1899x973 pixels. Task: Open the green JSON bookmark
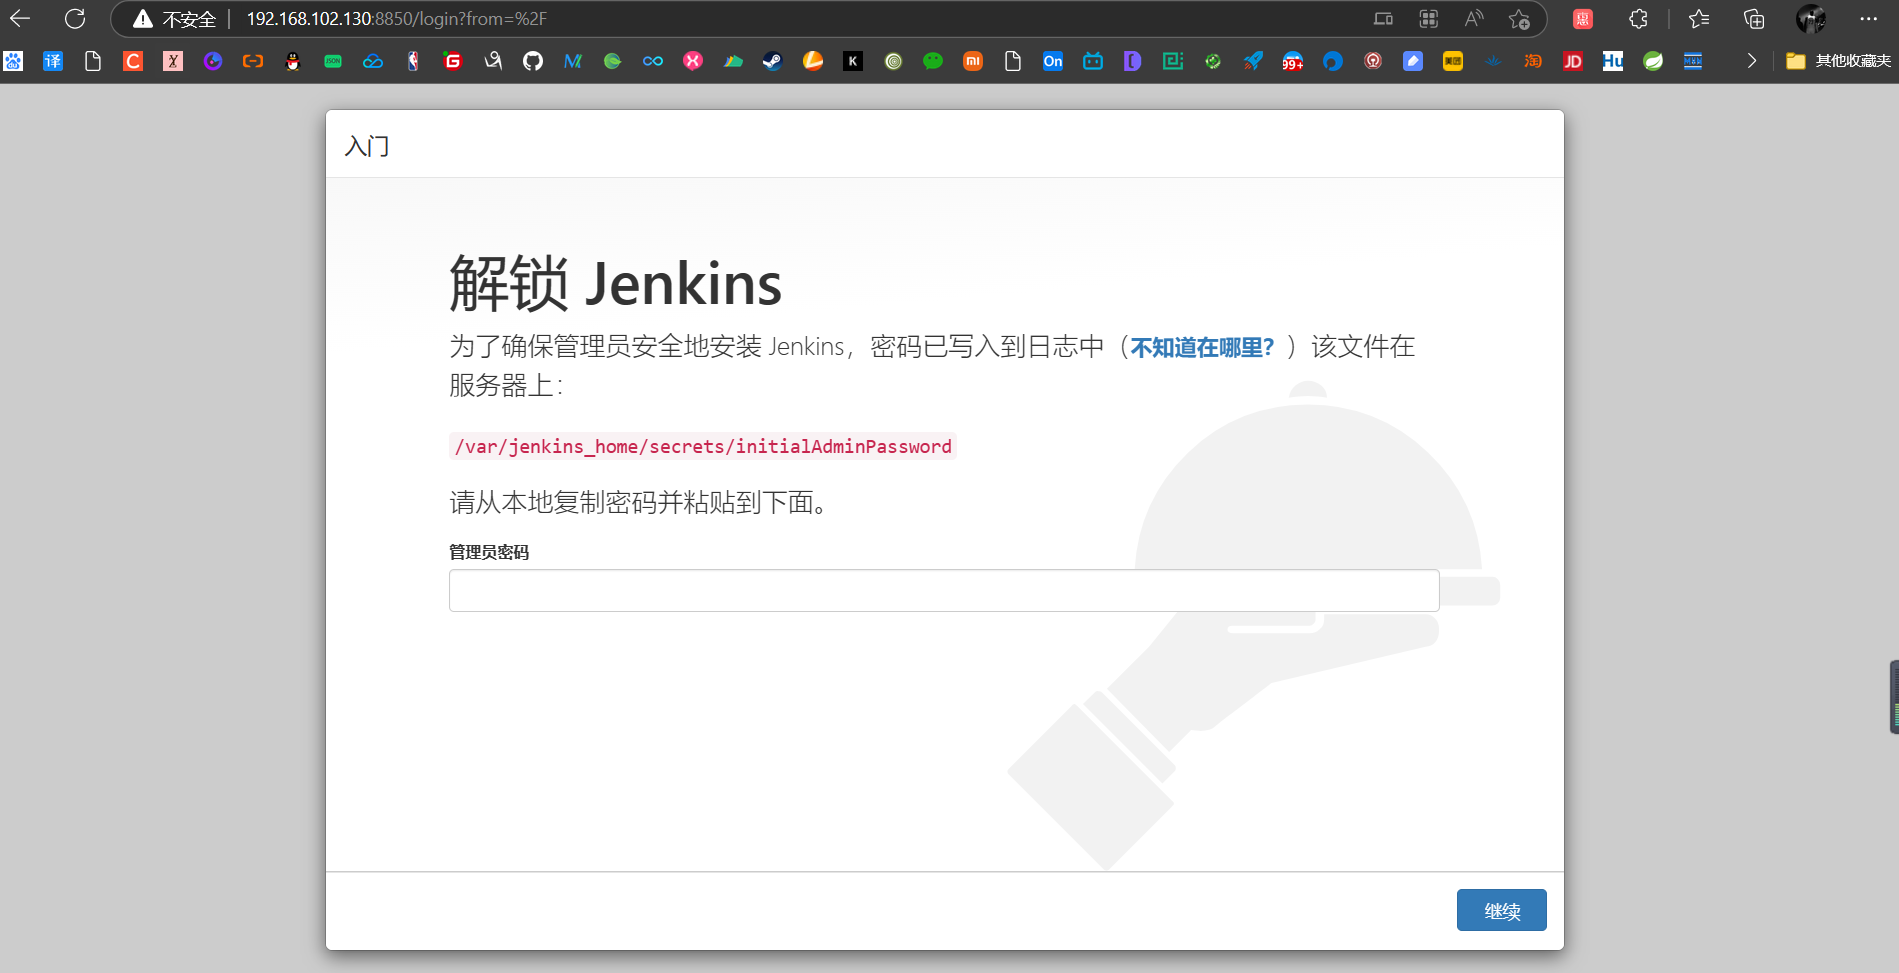point(333,61)
